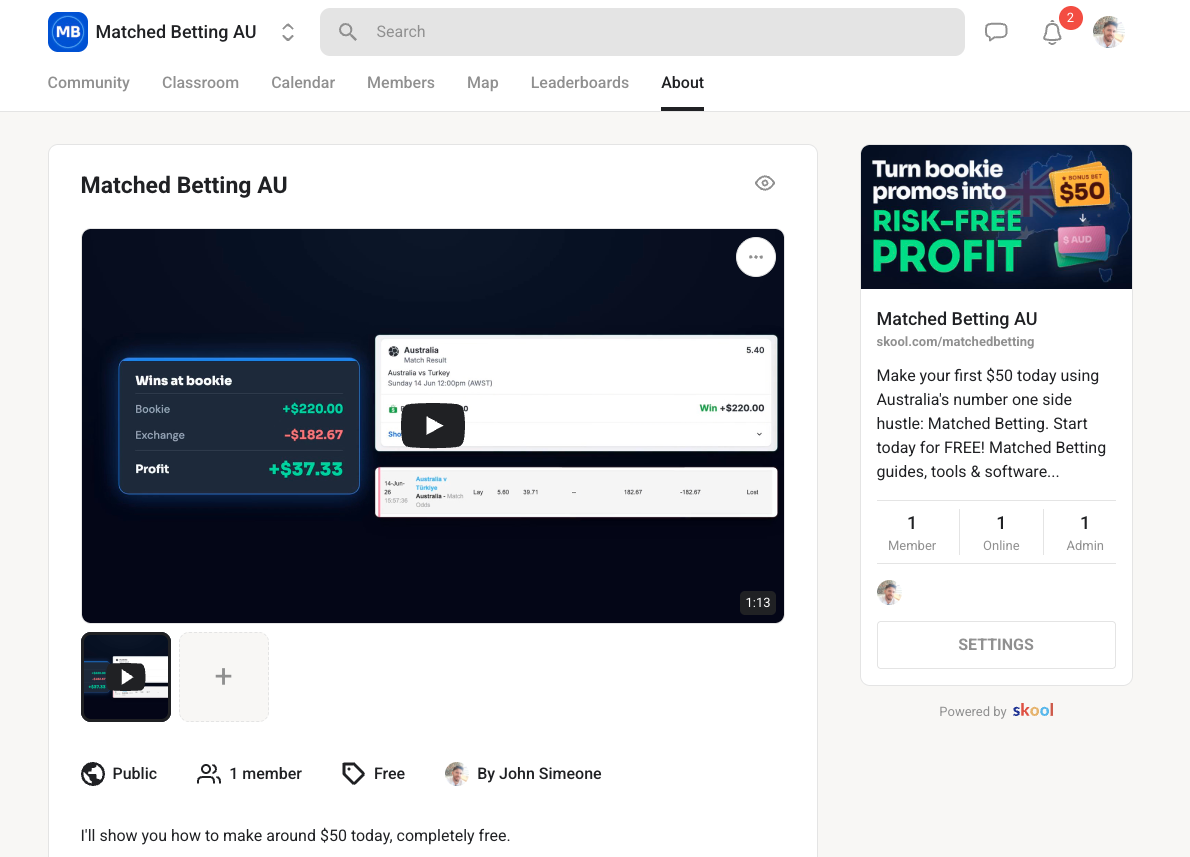
Task: Switch to the Classroom tab
Action: click(x=200, y=83)
